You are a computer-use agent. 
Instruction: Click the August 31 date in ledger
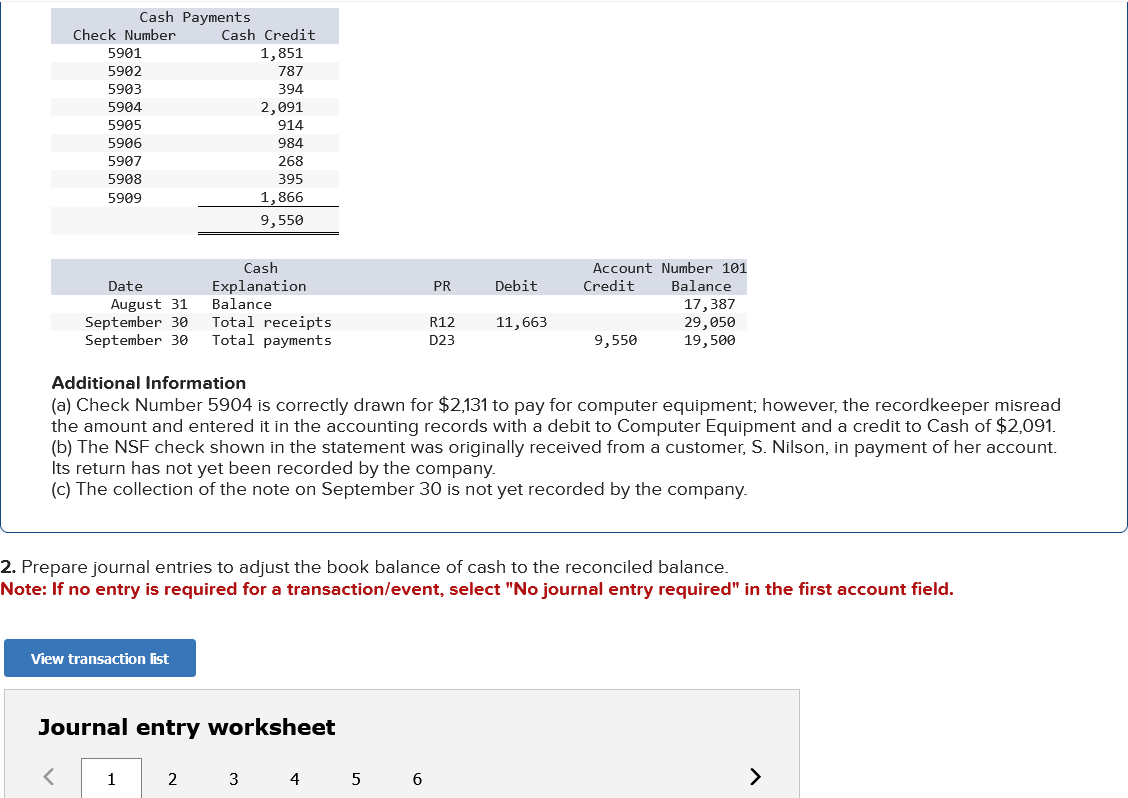[x=149, y=304]
